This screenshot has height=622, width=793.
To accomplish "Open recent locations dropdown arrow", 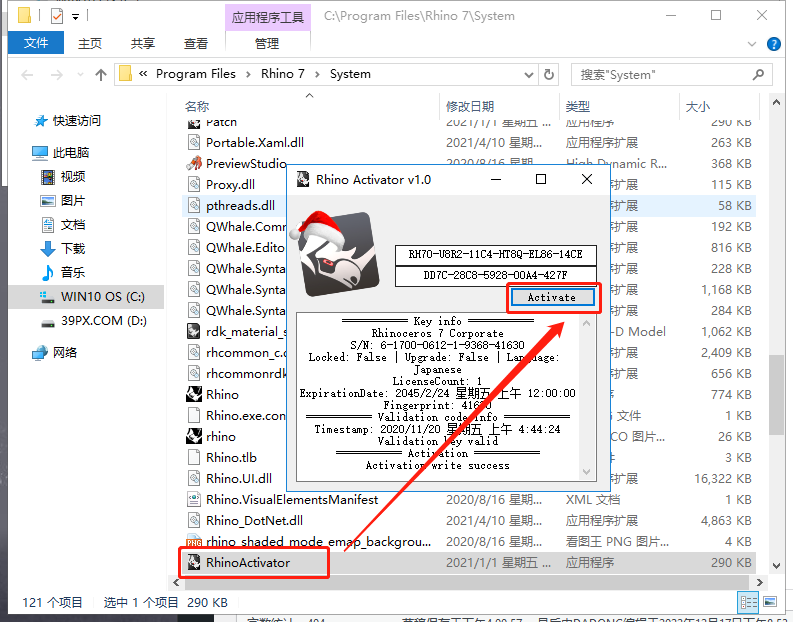I will tap(80, 75).
